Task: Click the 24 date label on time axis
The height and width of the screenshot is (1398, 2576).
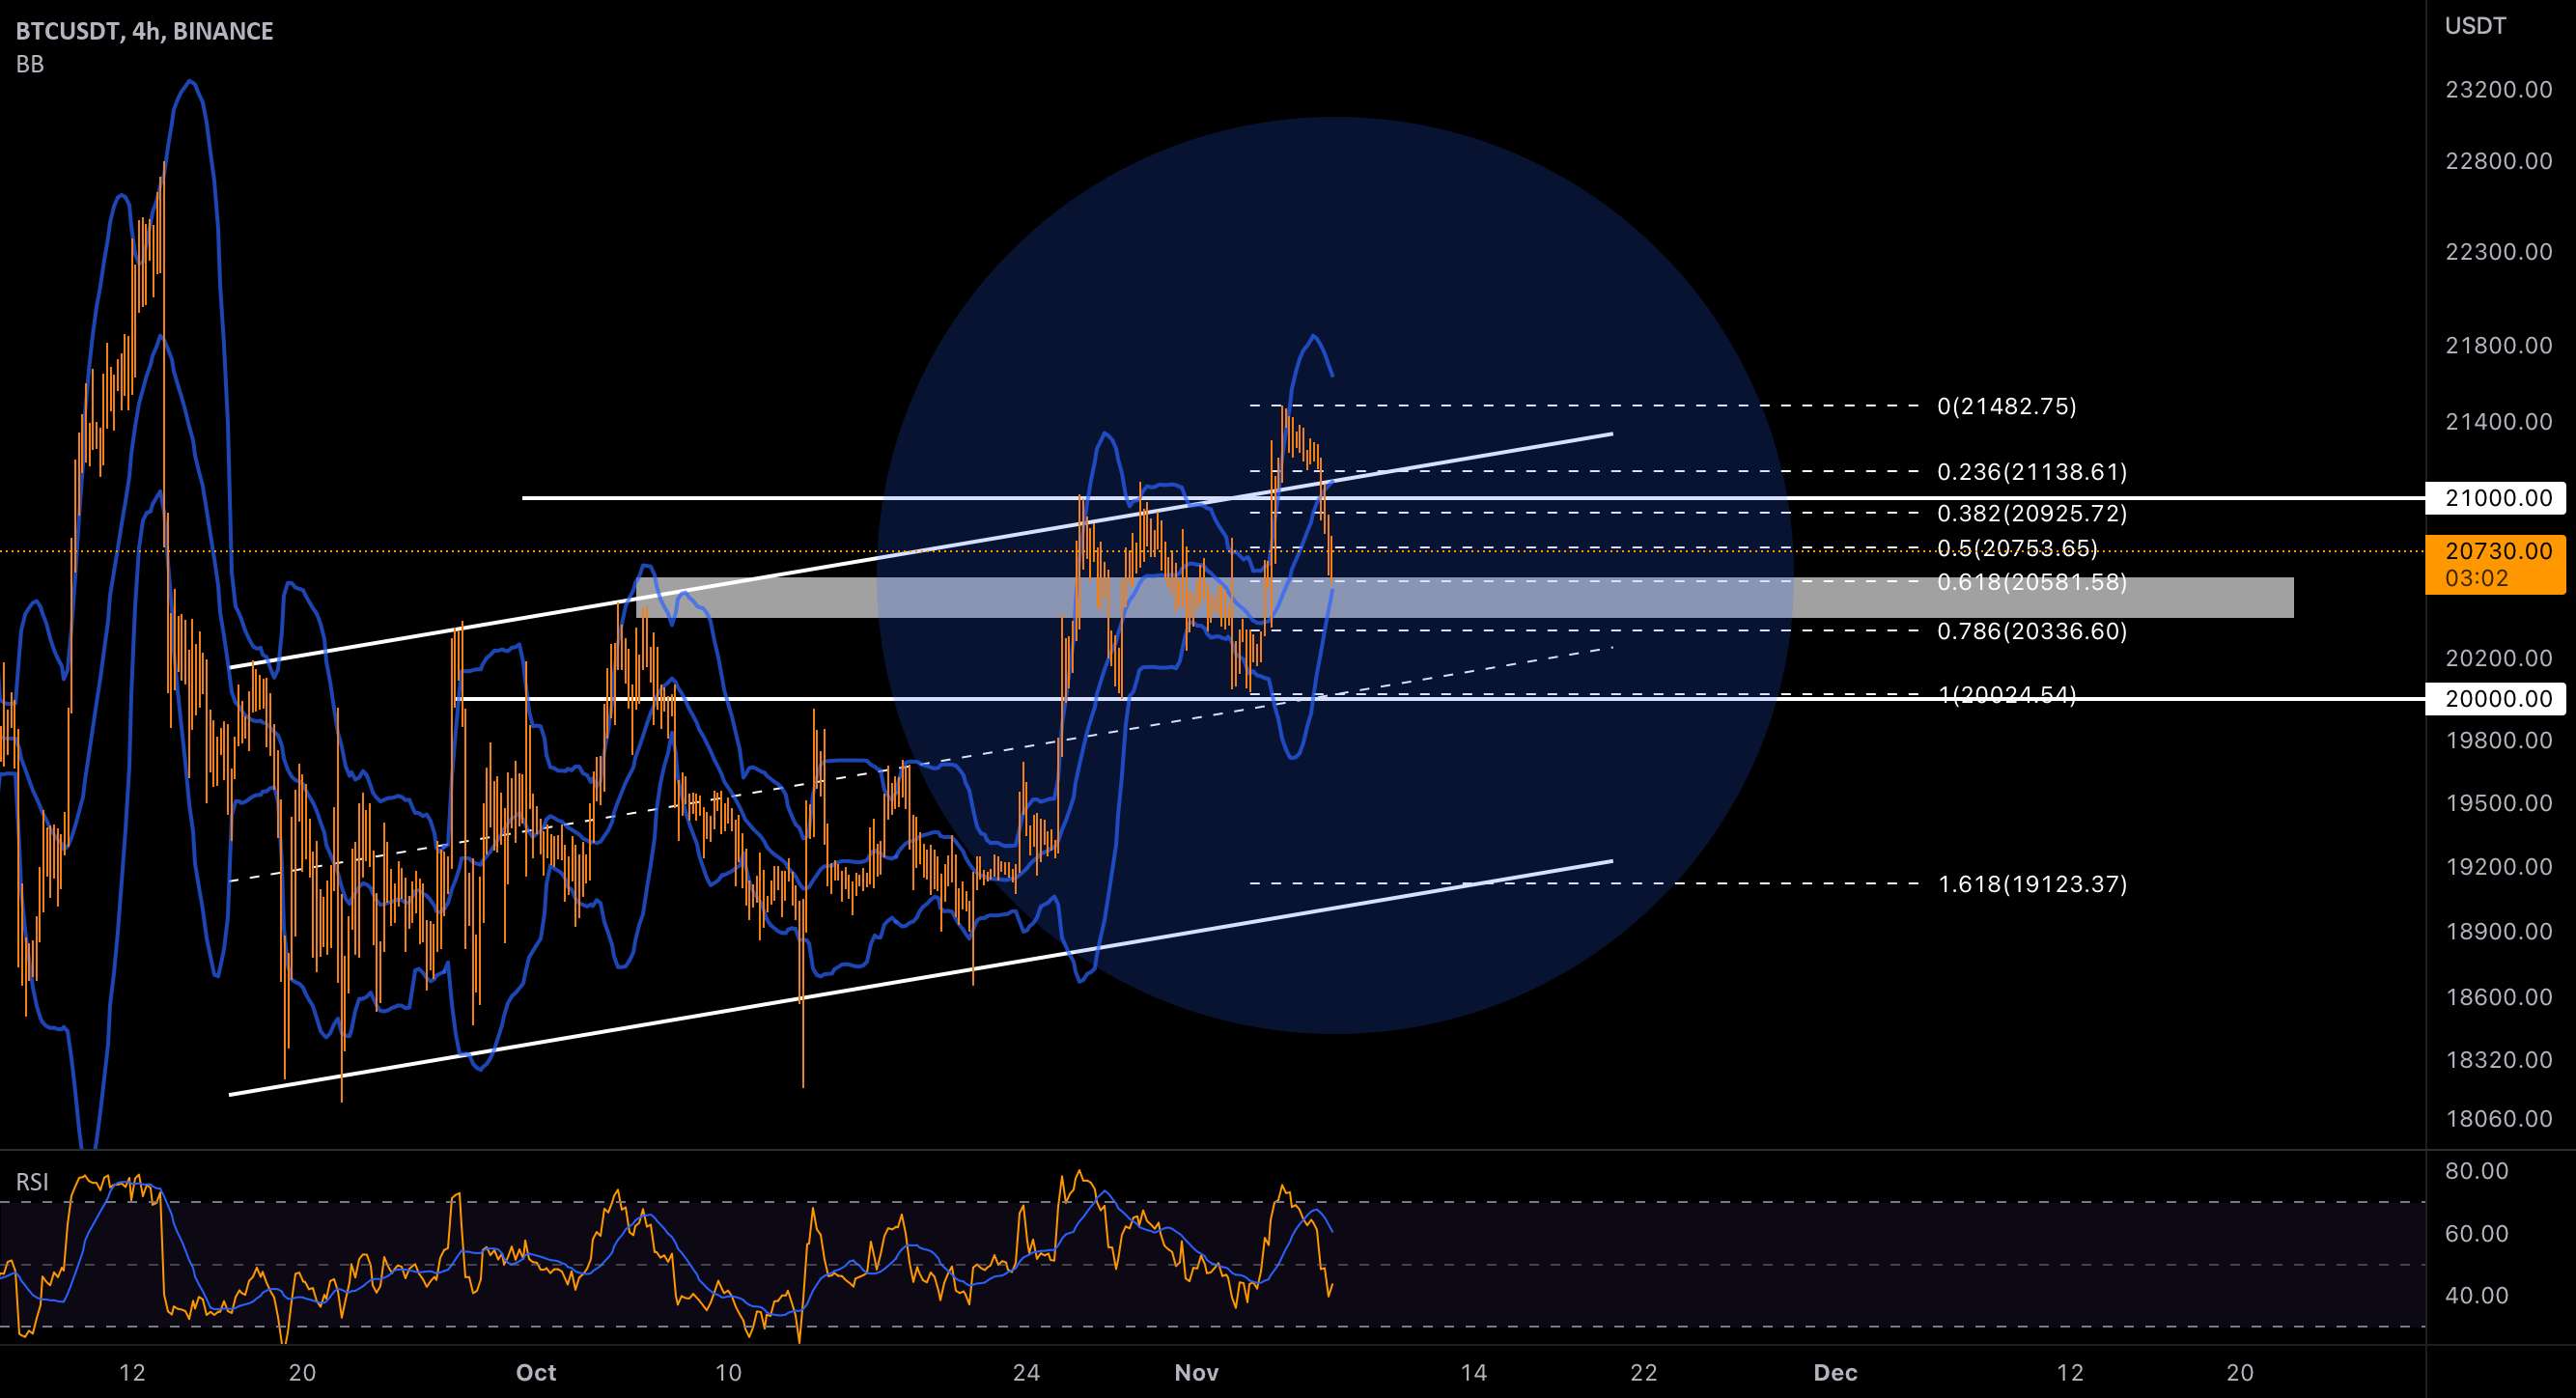Action: click(1026, 1372)
